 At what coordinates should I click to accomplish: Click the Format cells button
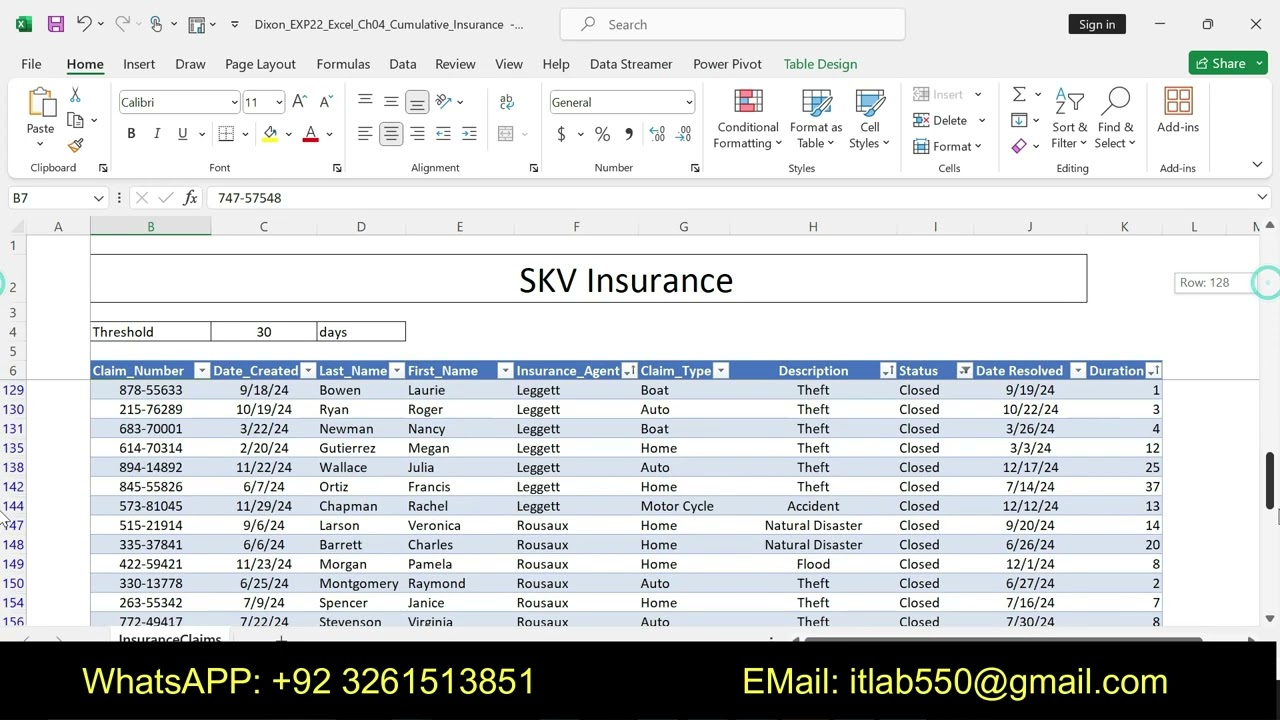click(x=948, y=146)
